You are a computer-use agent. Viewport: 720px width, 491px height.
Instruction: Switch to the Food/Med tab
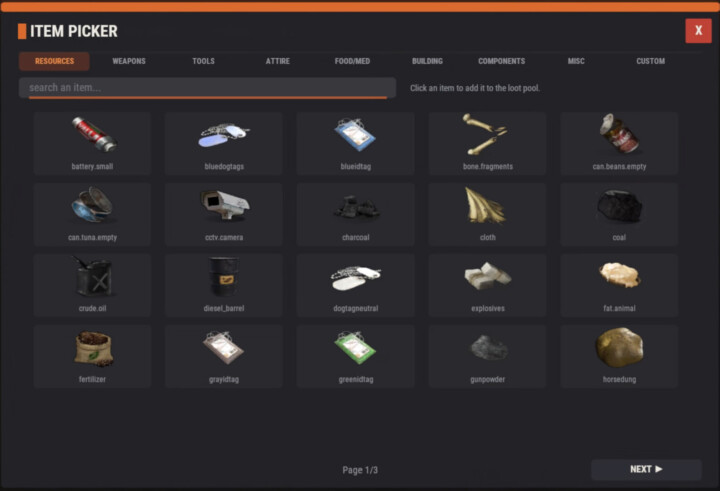tap(352, 61)
